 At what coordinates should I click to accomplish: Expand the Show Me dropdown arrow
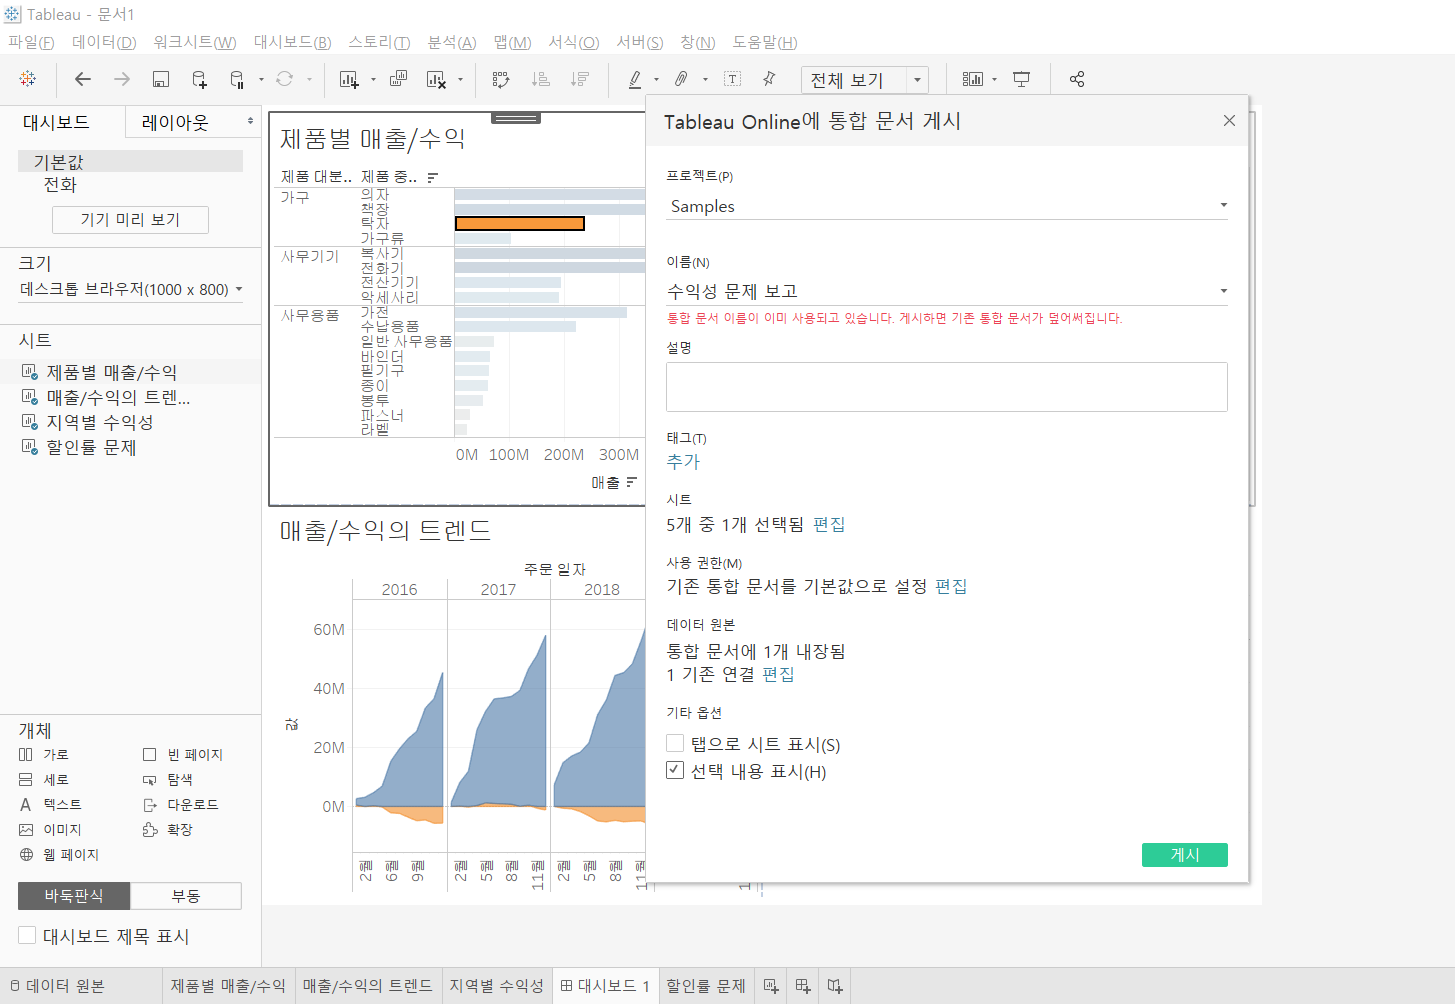coord(994,80)
